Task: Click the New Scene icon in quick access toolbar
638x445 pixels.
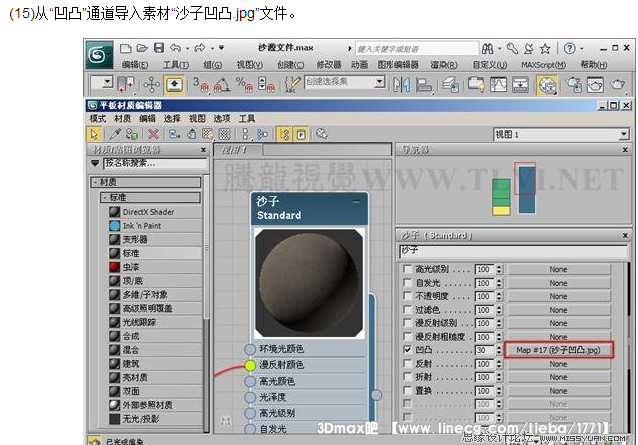Action: [126, 49]
